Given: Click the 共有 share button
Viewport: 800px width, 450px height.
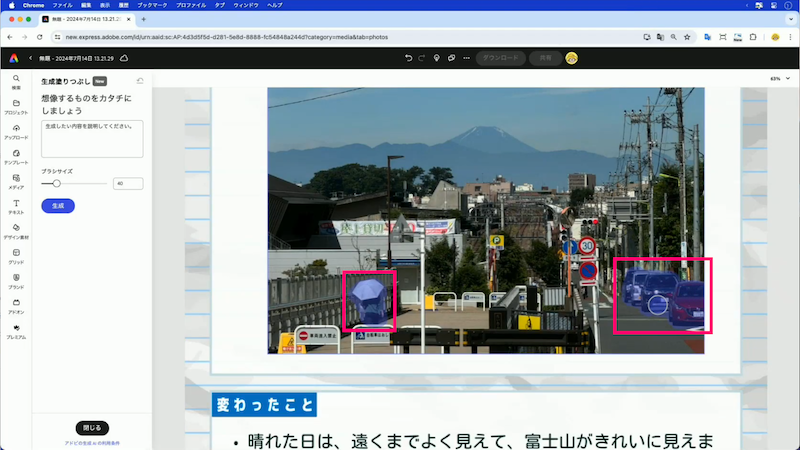Looking at the screenshot, I should pos(545,58).
